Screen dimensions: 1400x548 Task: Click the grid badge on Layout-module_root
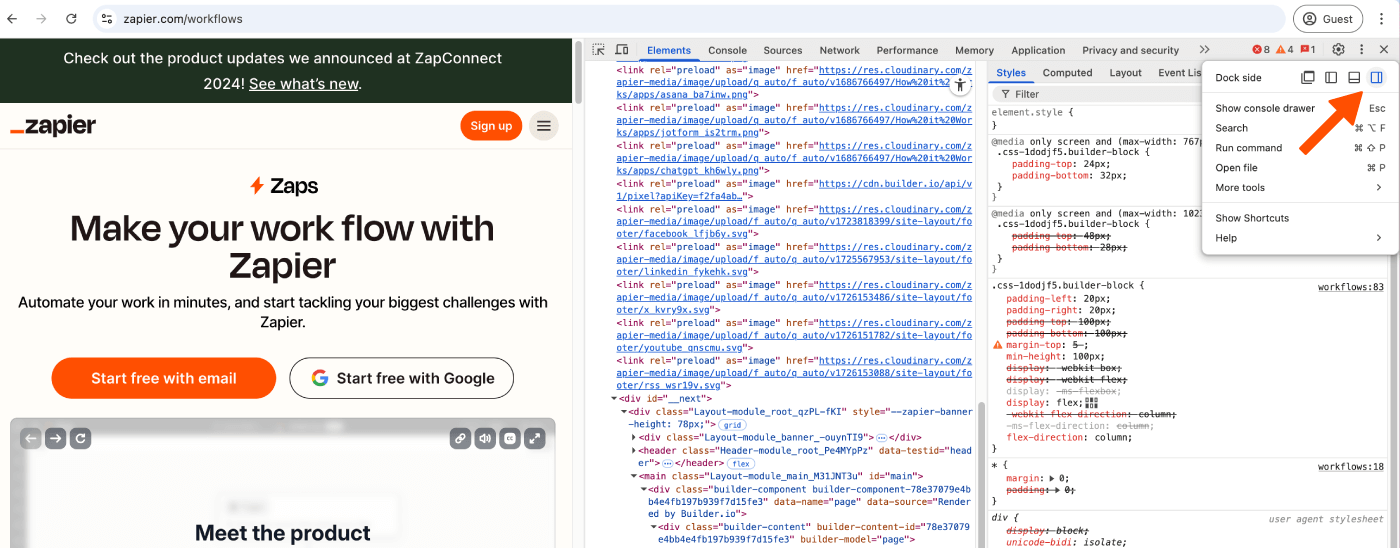(x=732, y=425)
